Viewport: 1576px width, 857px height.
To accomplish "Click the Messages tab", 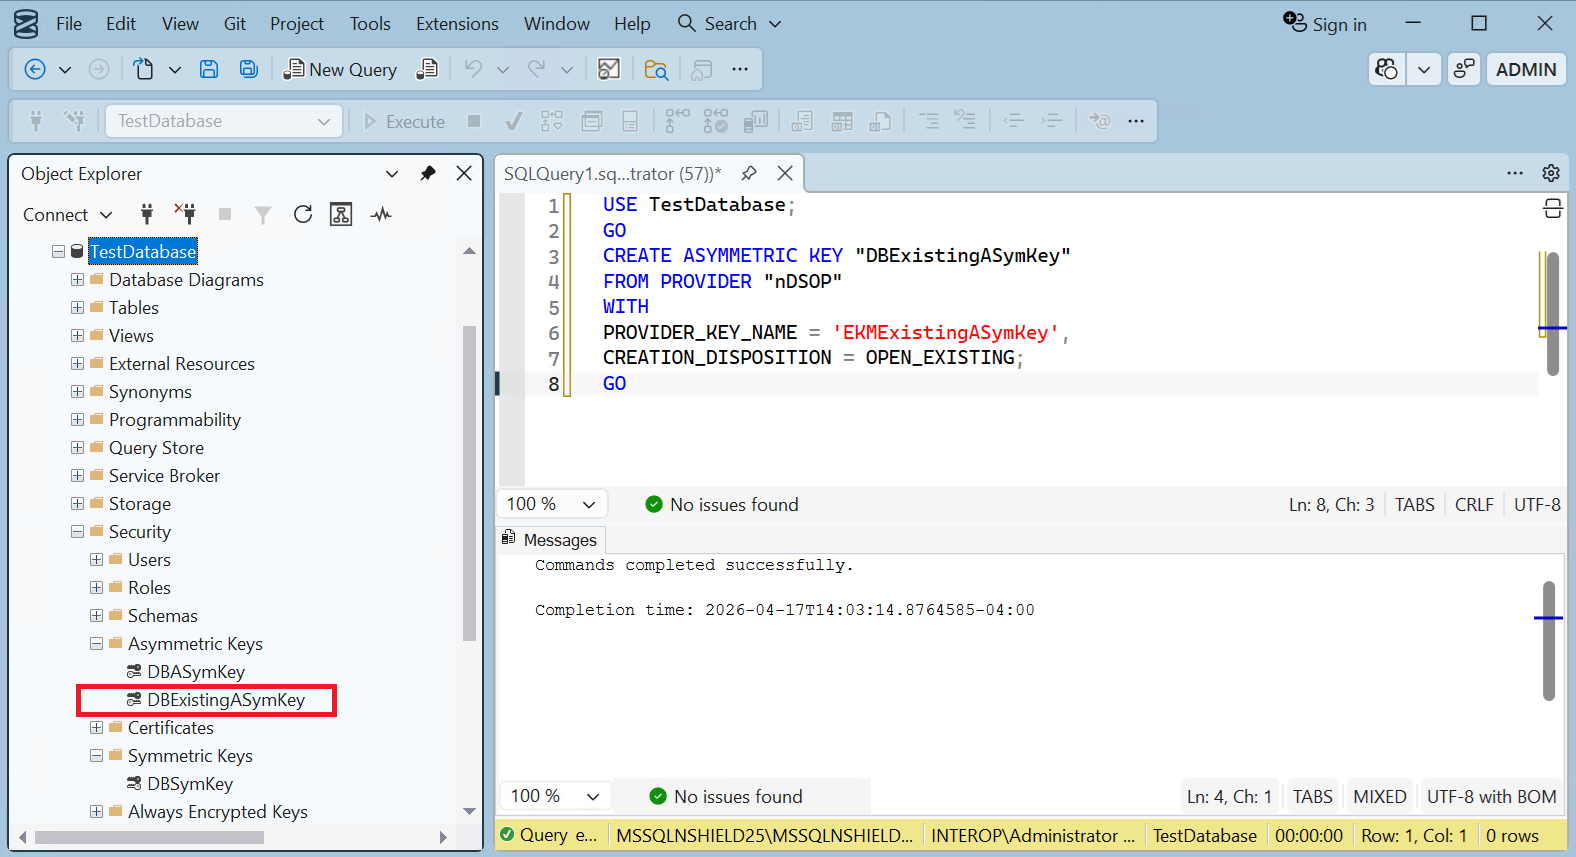I will click(x=549, y=540).
